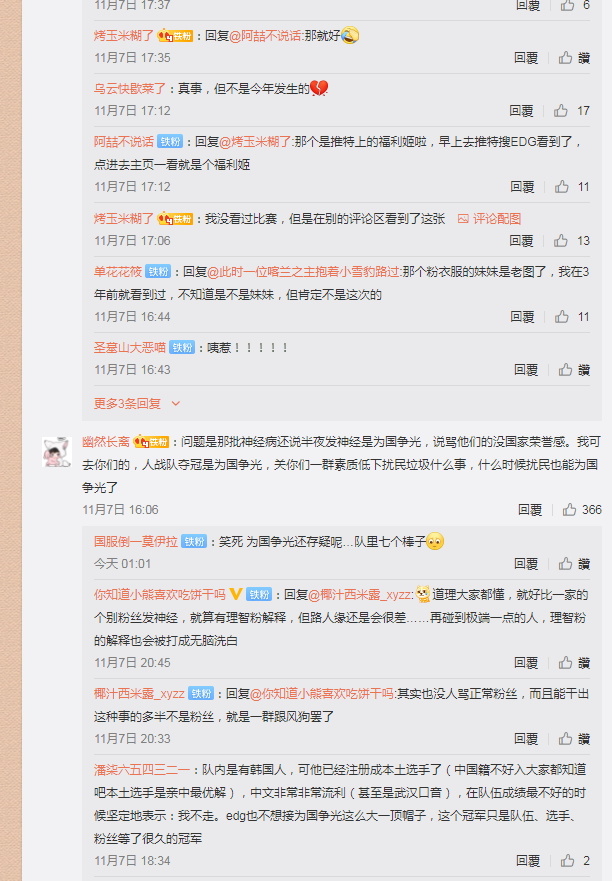Image resolution: width=612 pixels, height=881 pixels.
Task: Click the yellow V verified badge
Action: pos(236,594)
